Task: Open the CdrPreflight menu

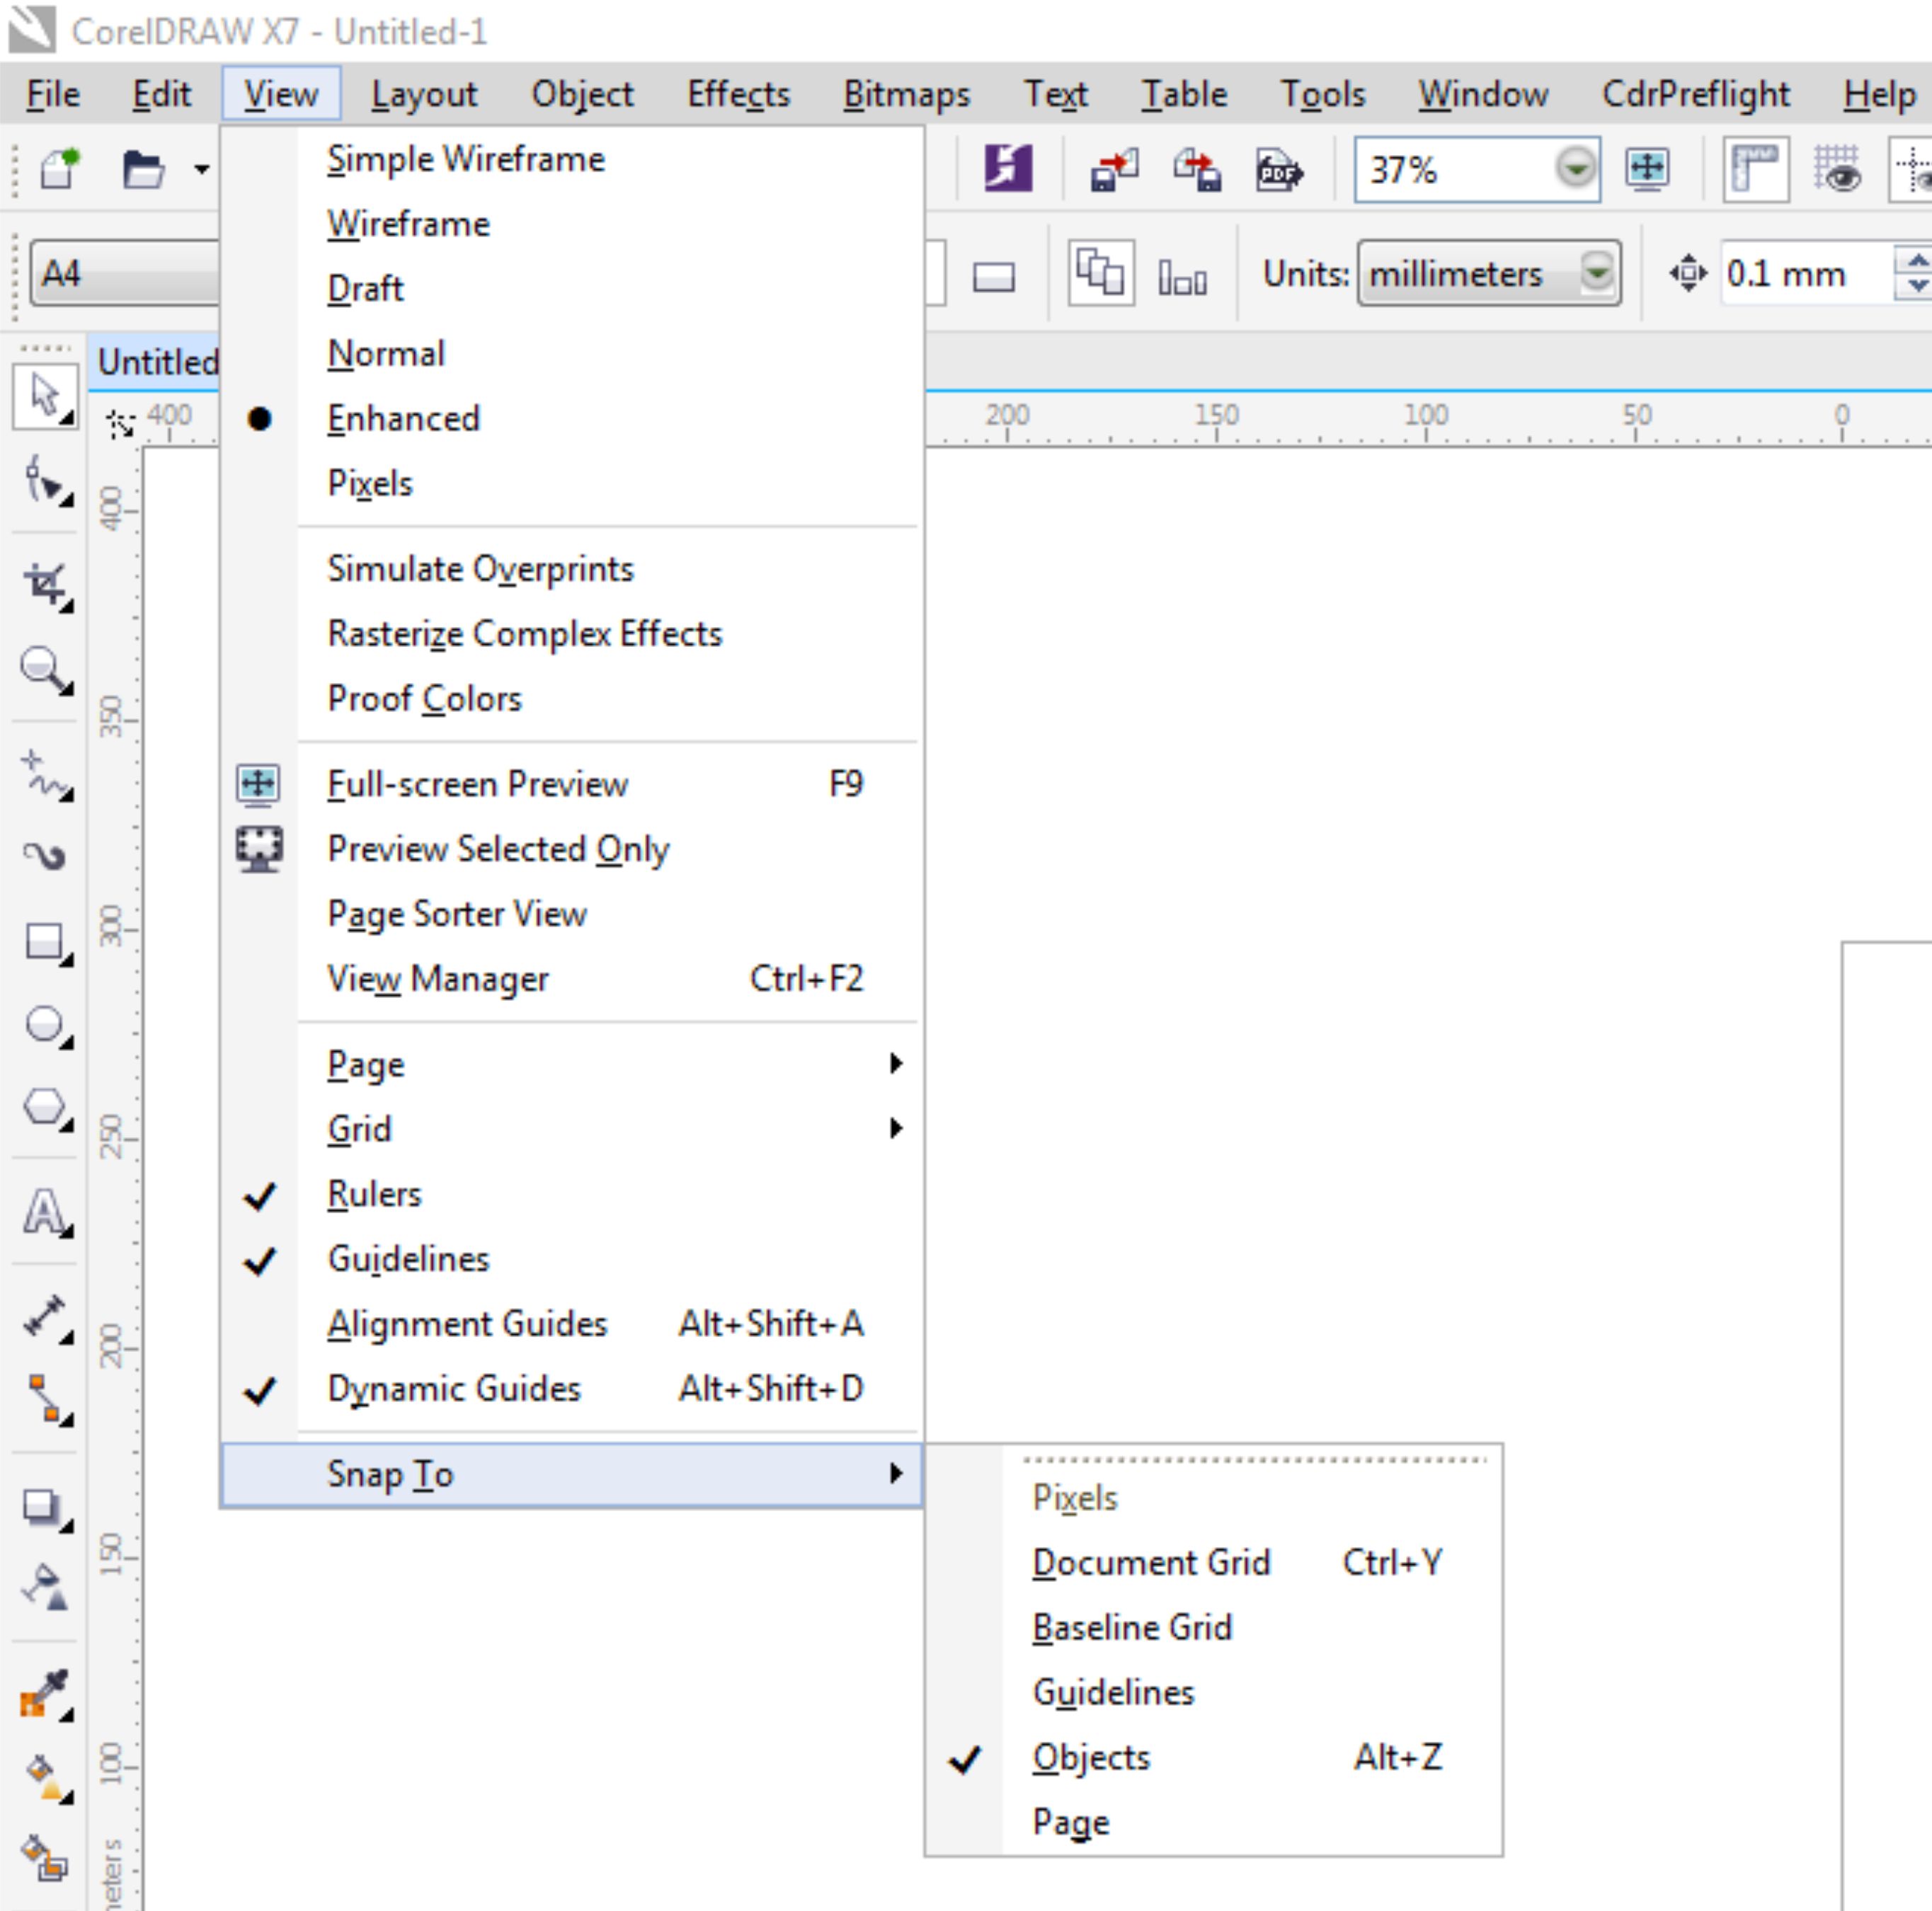Action: pos(1695,94)
